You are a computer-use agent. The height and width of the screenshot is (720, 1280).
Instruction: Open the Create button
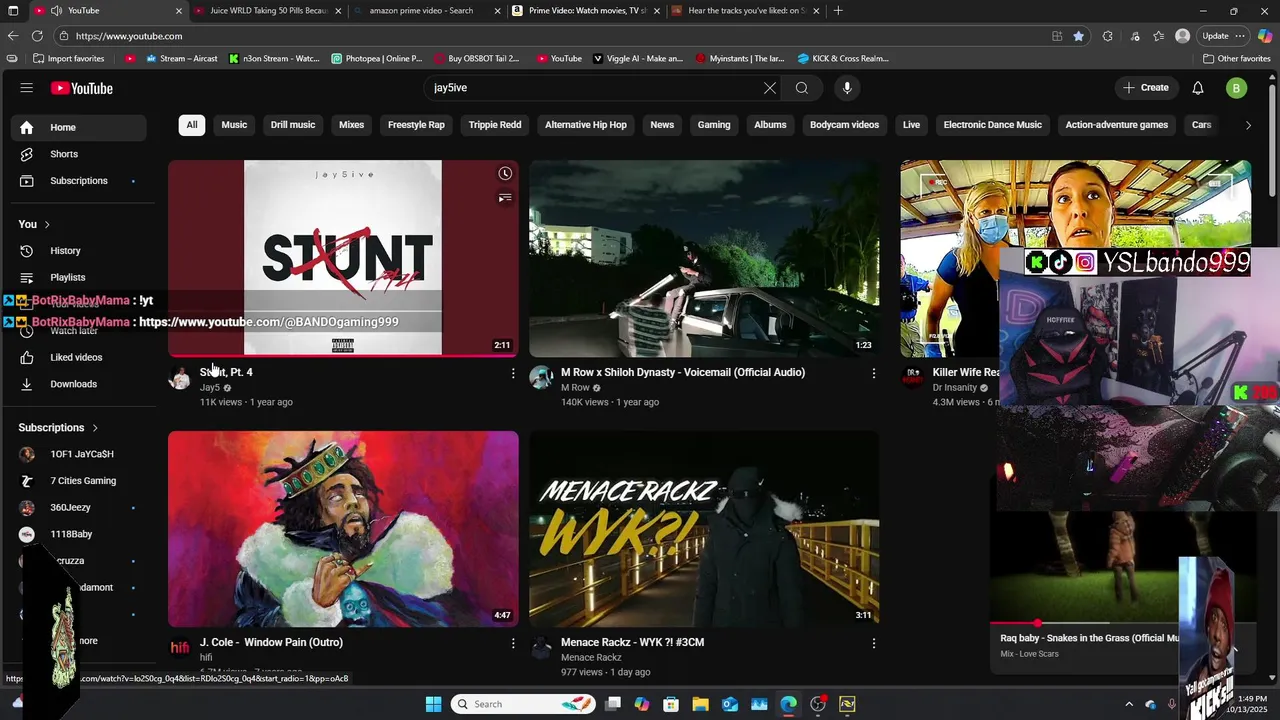[1146, 88]
